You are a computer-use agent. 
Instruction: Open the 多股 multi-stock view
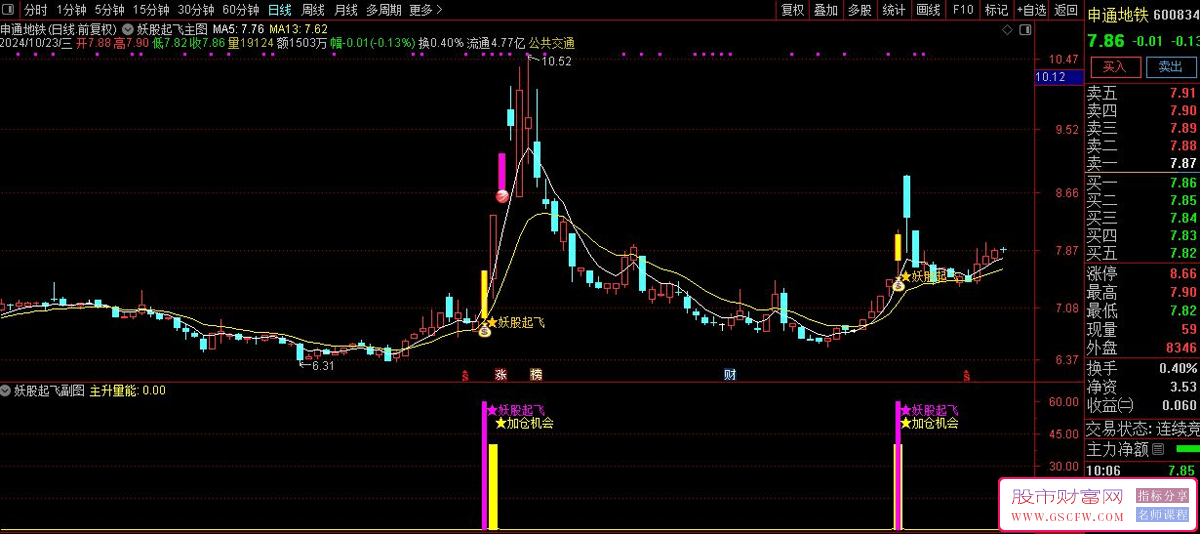[x=859, y=10]
